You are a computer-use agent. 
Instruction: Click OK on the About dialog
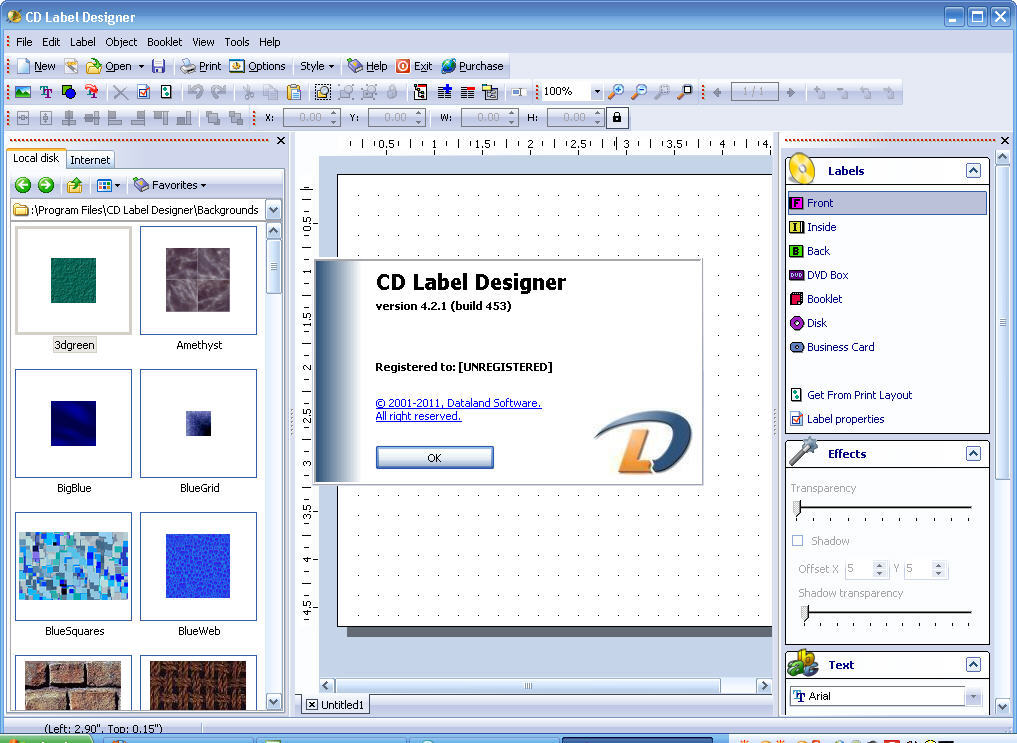coord(434,457)
